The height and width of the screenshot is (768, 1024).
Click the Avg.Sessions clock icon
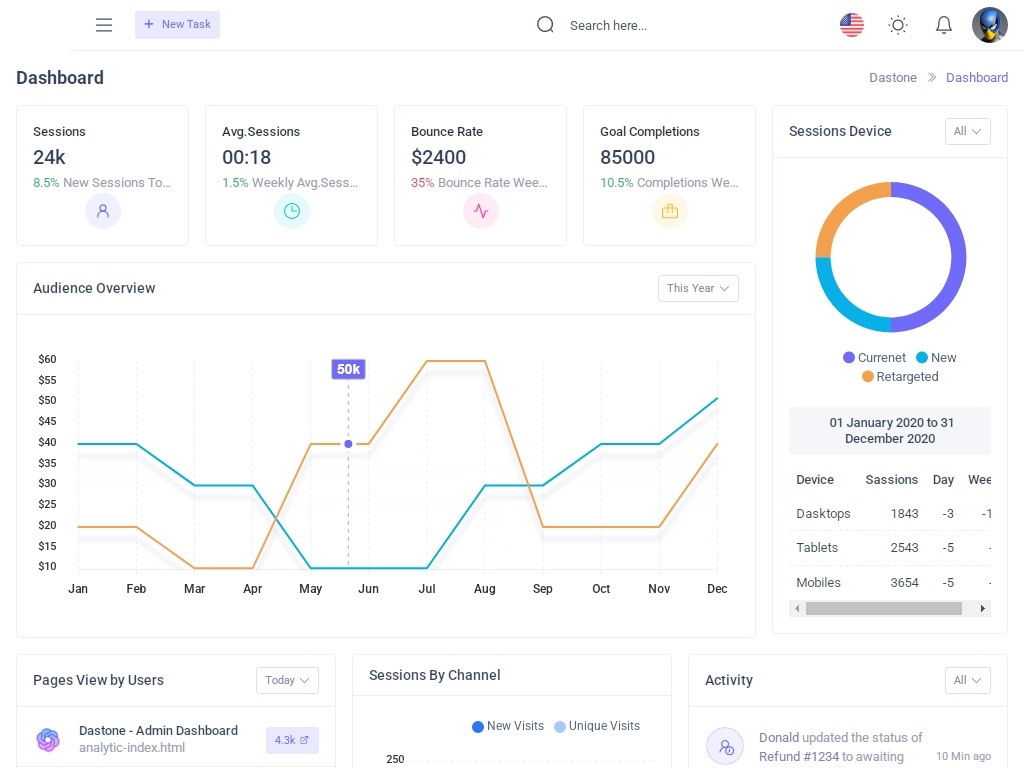[x=292, y=211]
